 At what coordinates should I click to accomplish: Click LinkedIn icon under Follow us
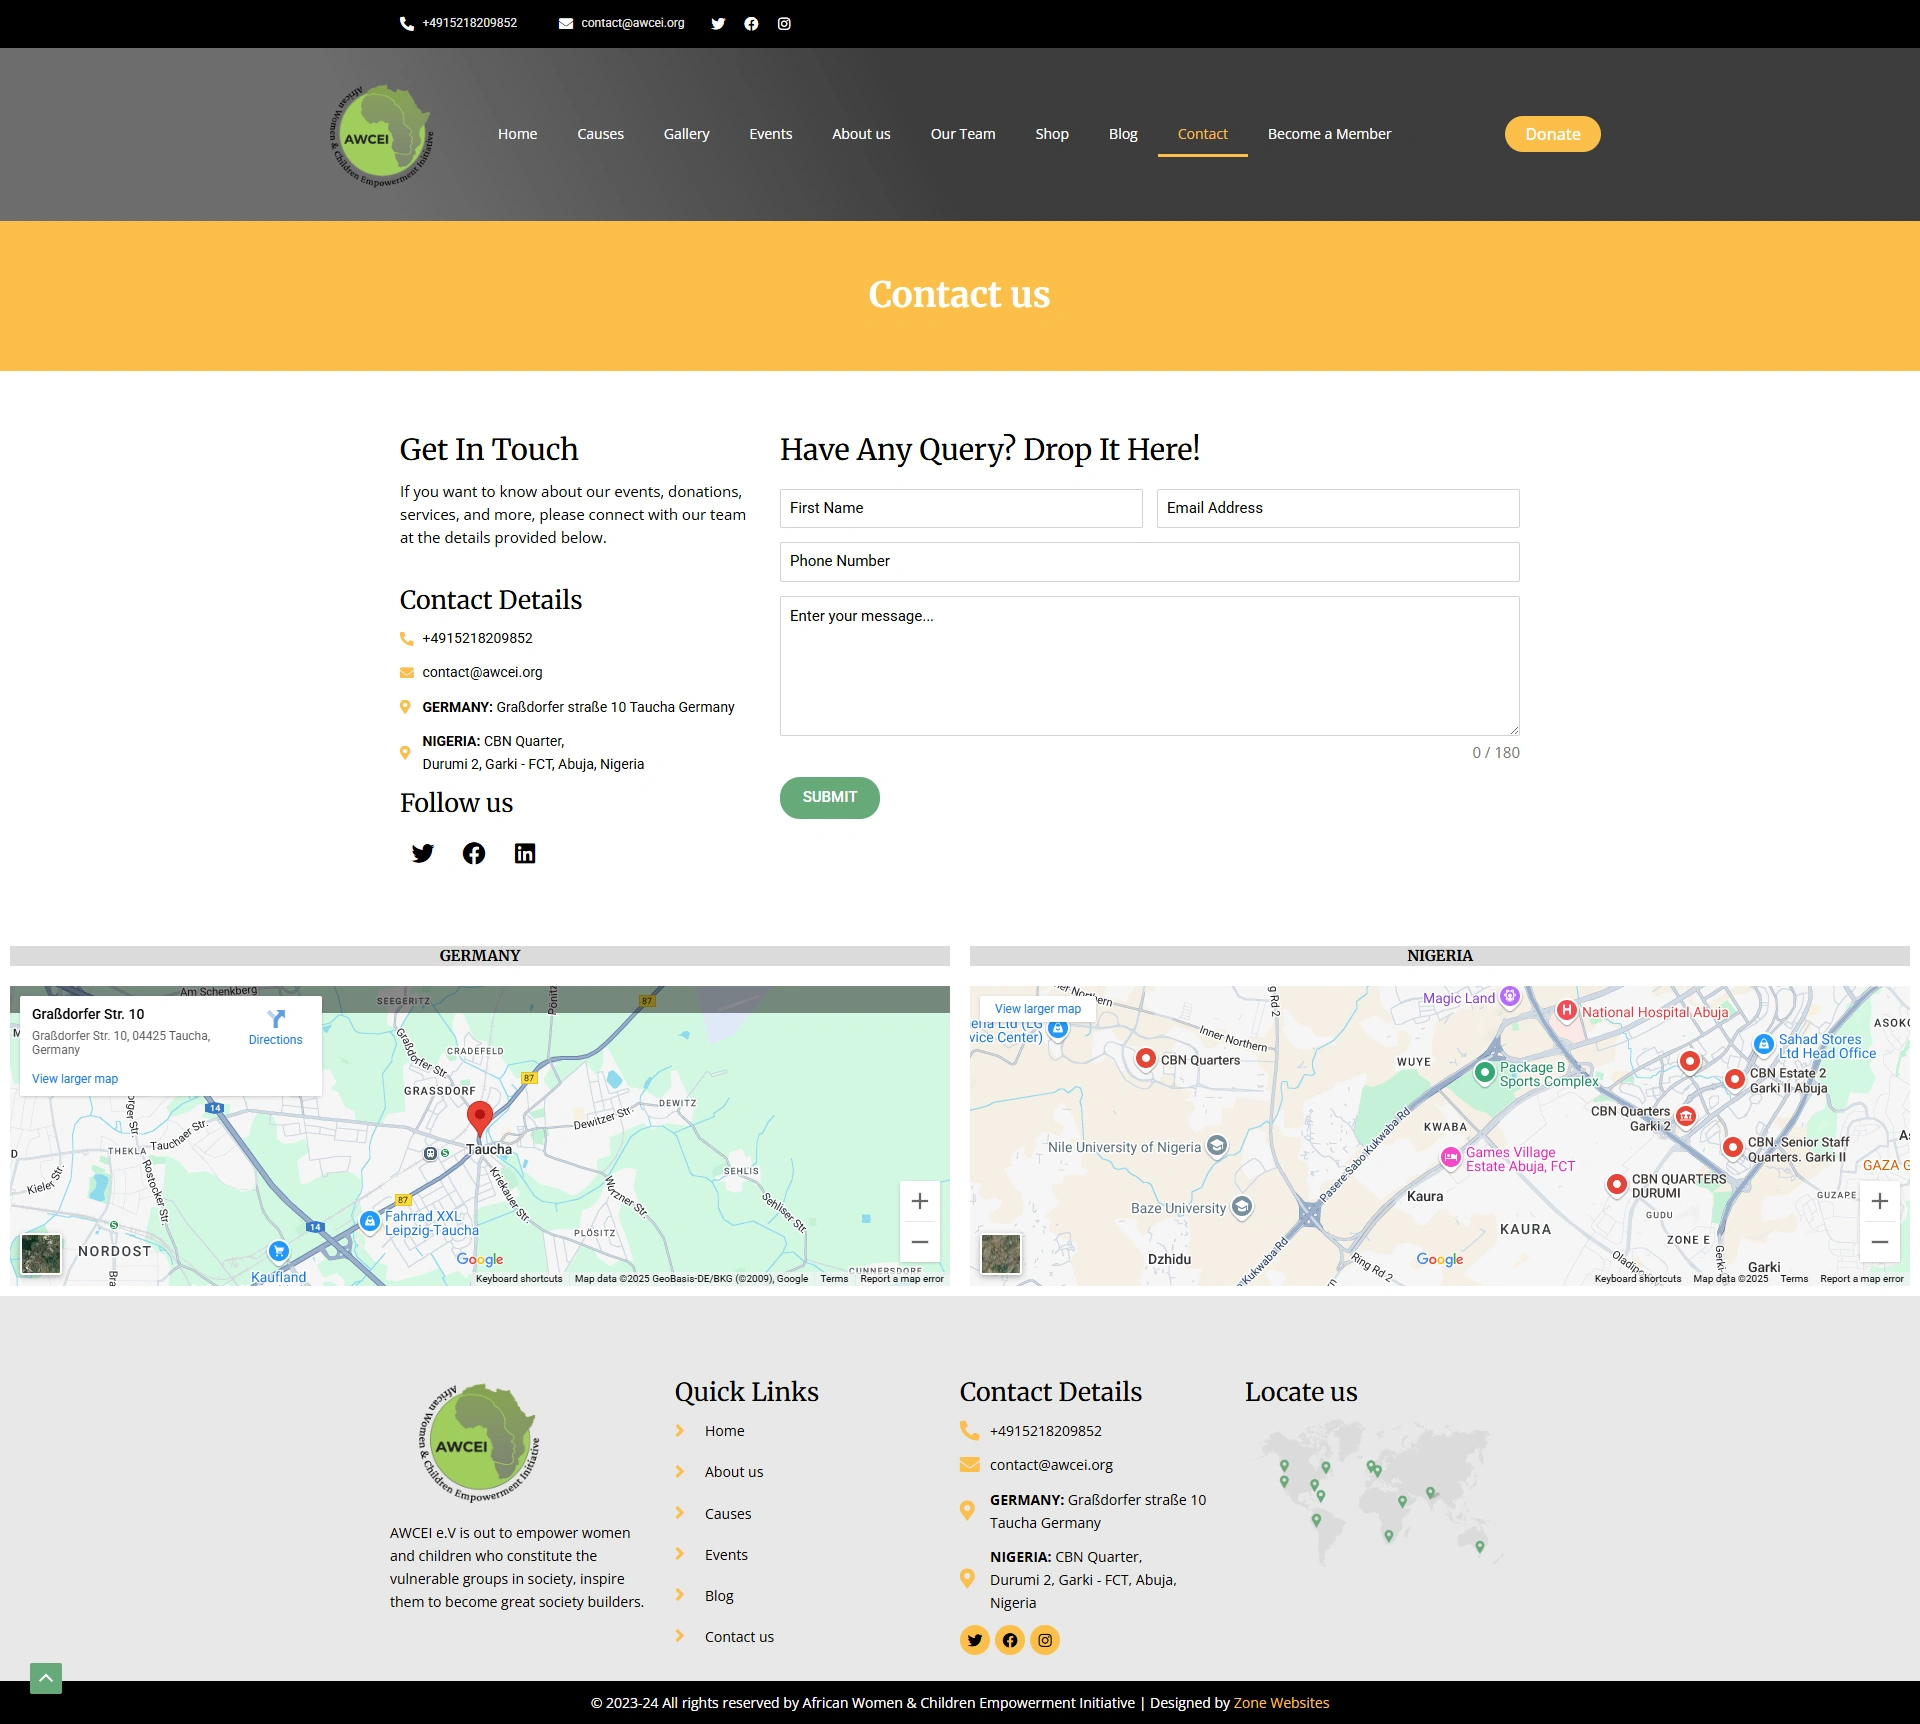[x=525, y=853]
